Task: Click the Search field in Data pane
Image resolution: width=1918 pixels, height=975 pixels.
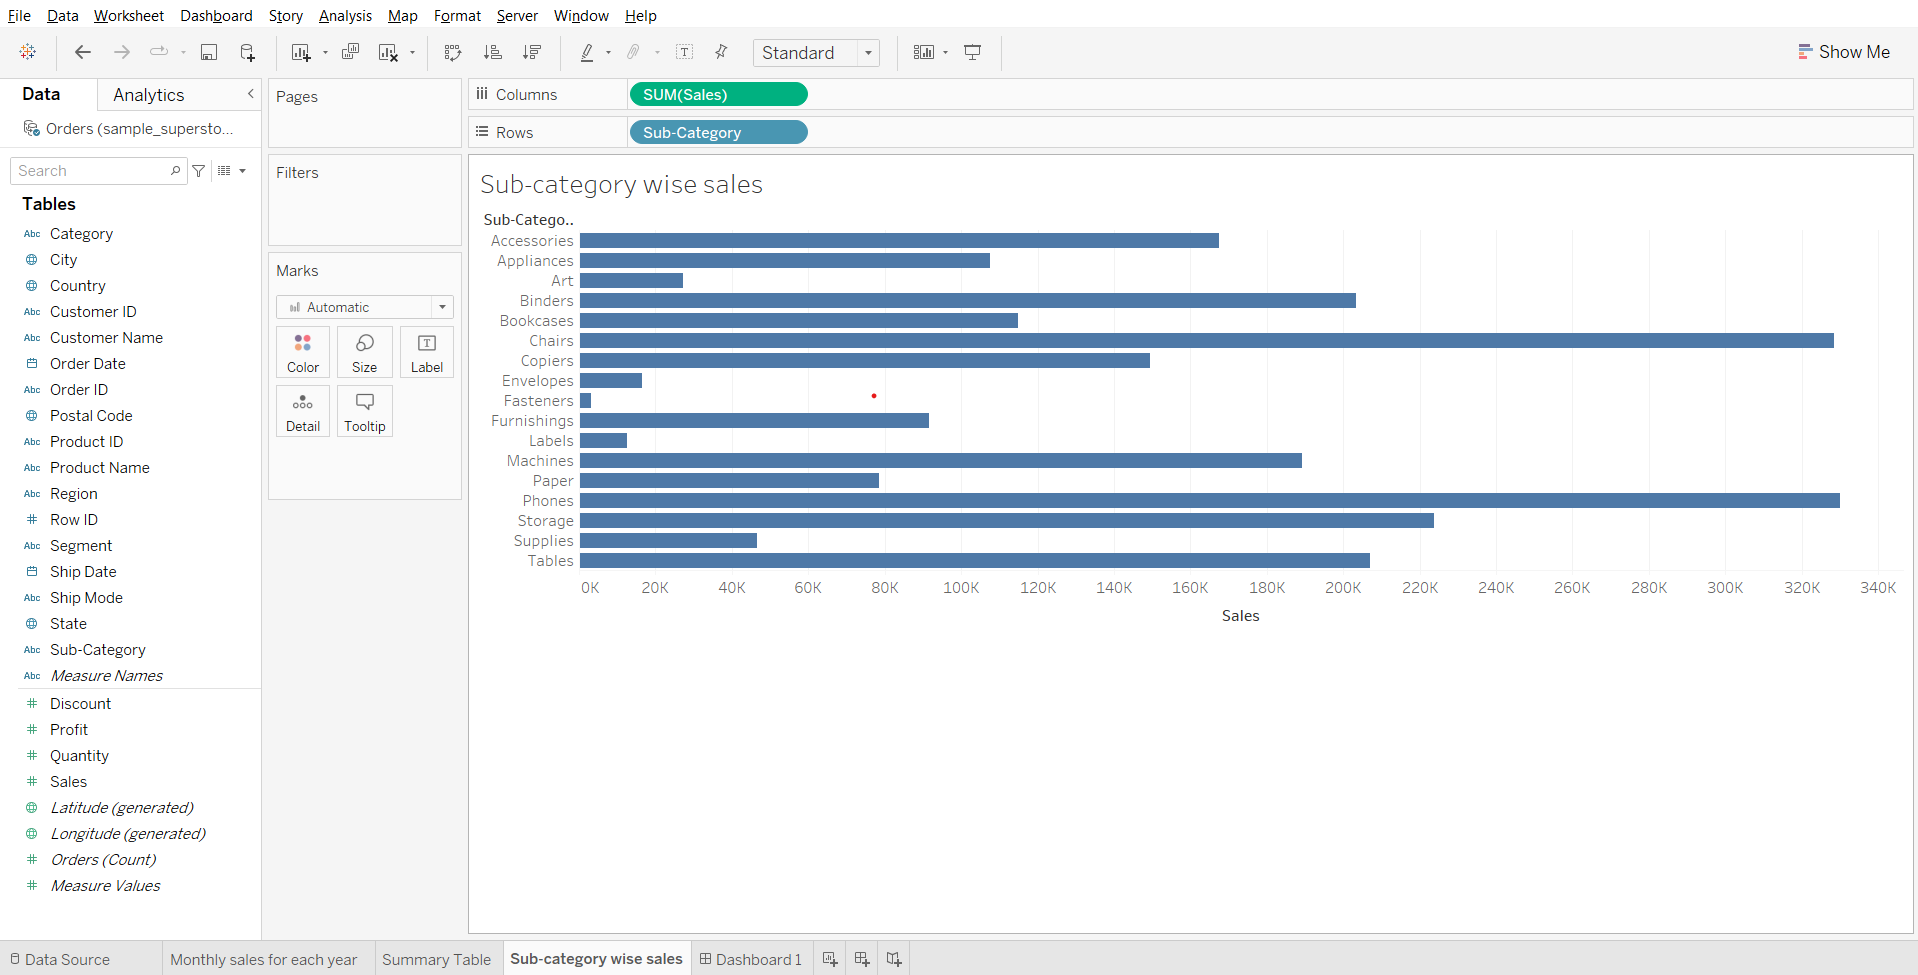Action: coord(92,171)
